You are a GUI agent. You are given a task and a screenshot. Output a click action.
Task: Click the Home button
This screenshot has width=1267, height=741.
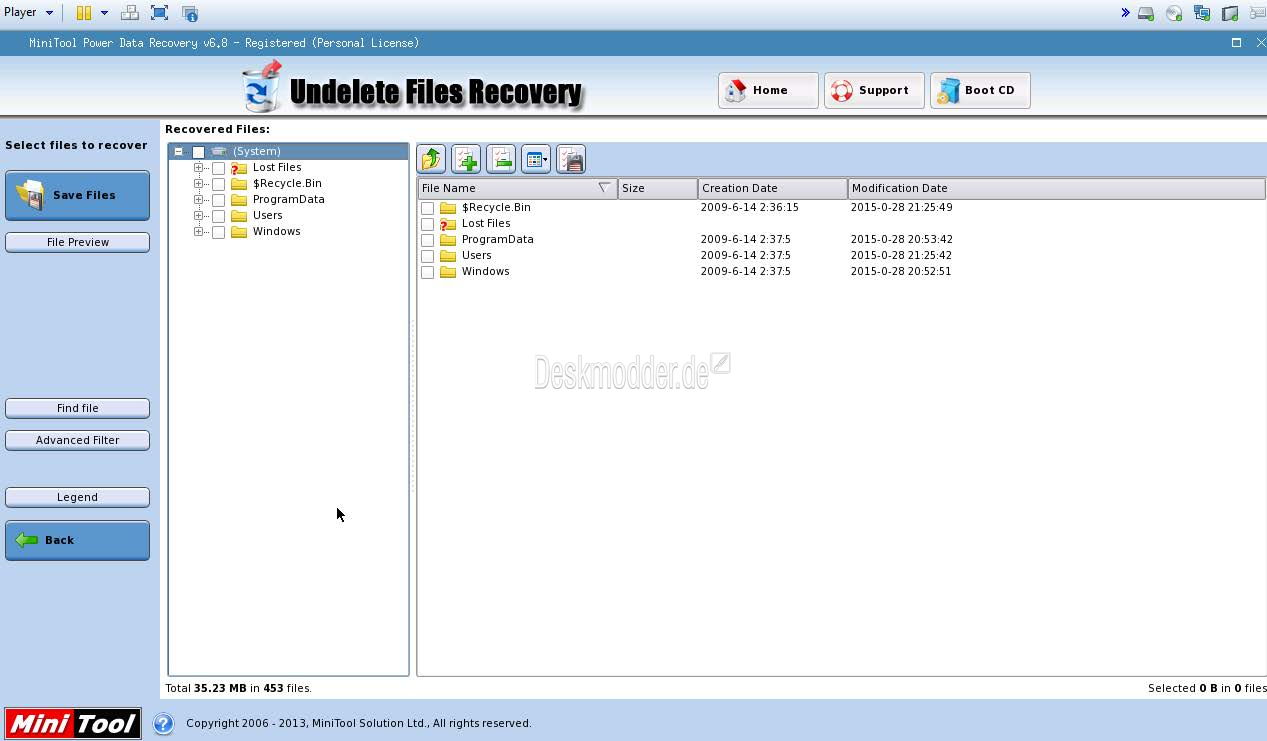click(x=768, y=90)
